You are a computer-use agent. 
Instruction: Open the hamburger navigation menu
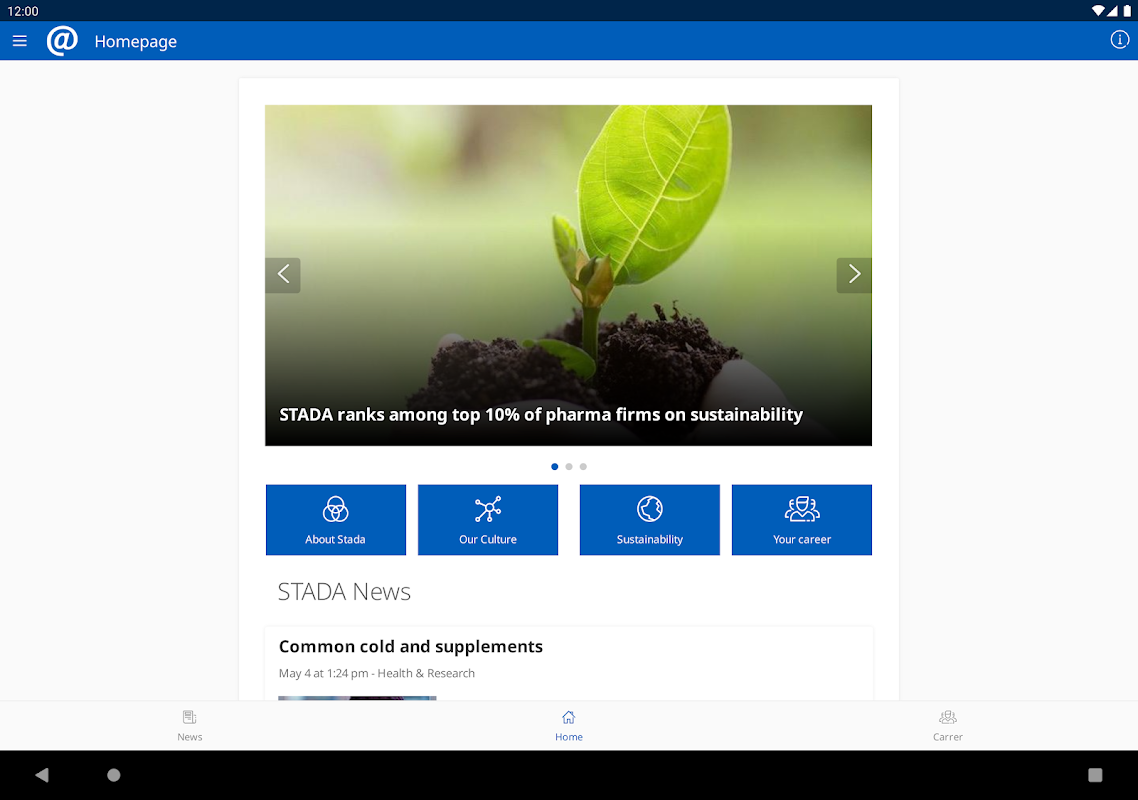tap(20, 41)
